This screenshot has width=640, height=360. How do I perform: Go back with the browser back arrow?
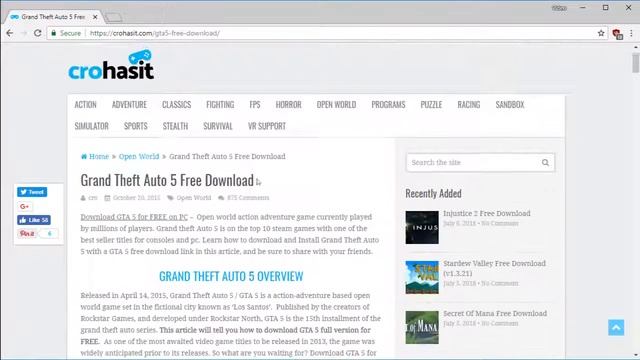[9, 33]
